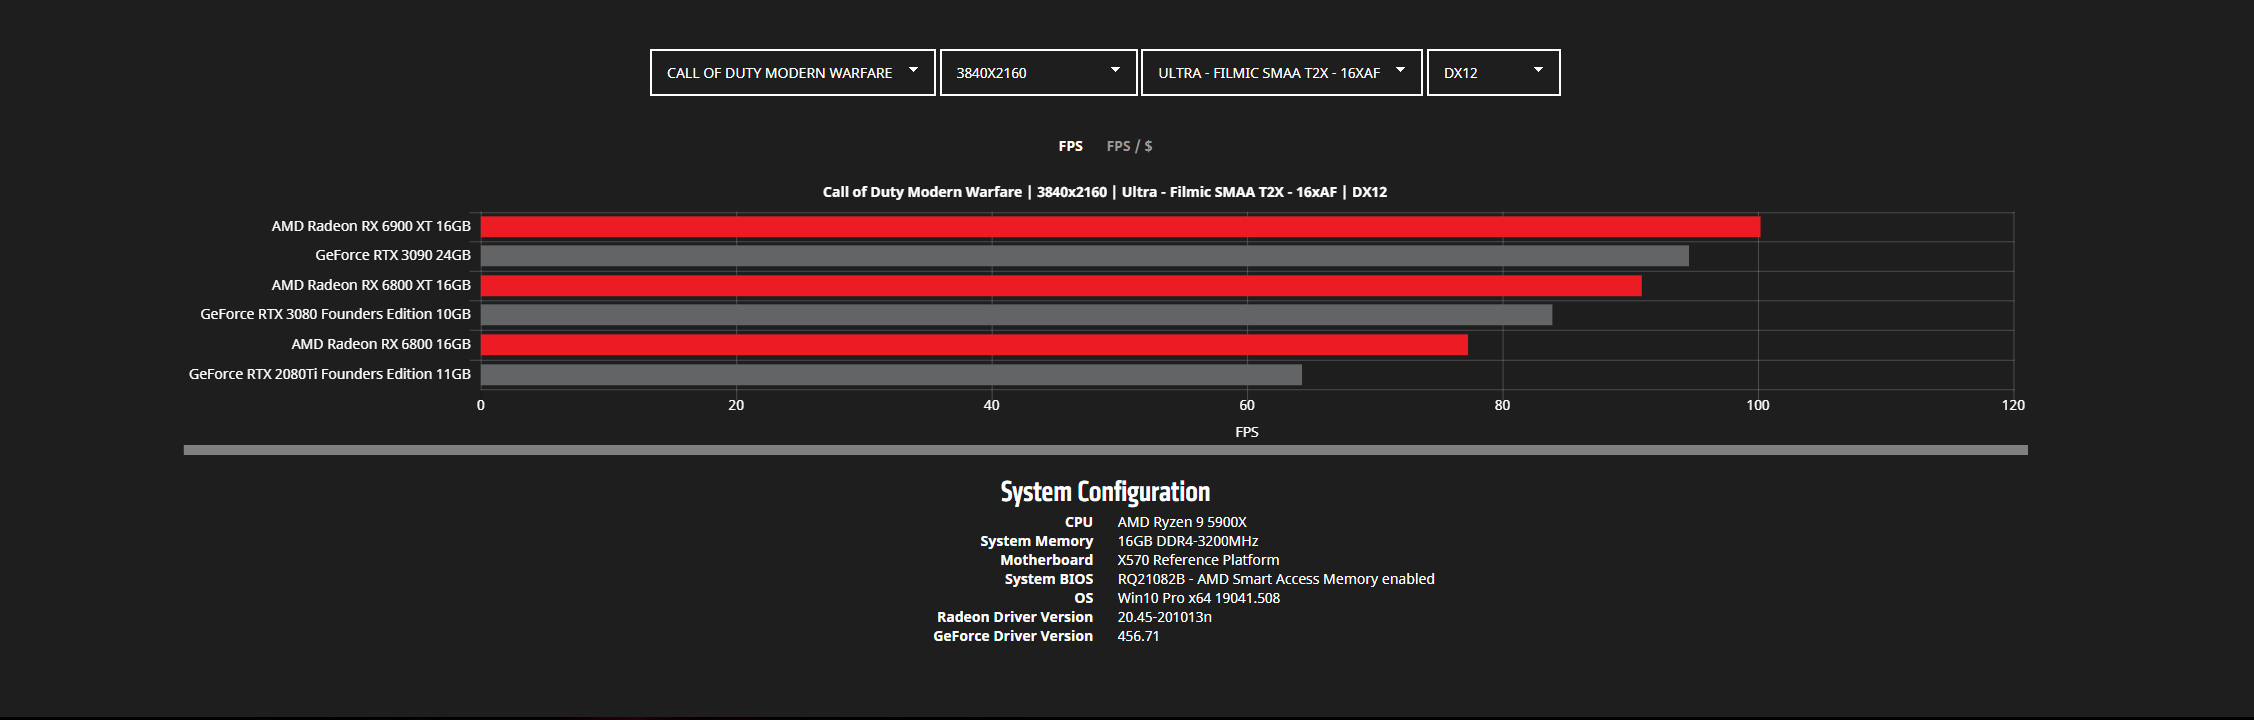2254x720 pixels.
Task: Select the FPS tab
Action: click(1070, 146)
